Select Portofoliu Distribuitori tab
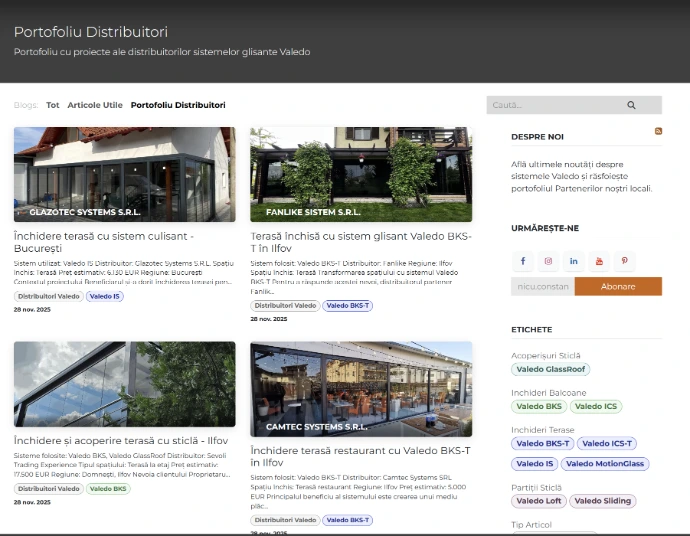The width and height of the screenshot is (690, 536). coord(178,105)
